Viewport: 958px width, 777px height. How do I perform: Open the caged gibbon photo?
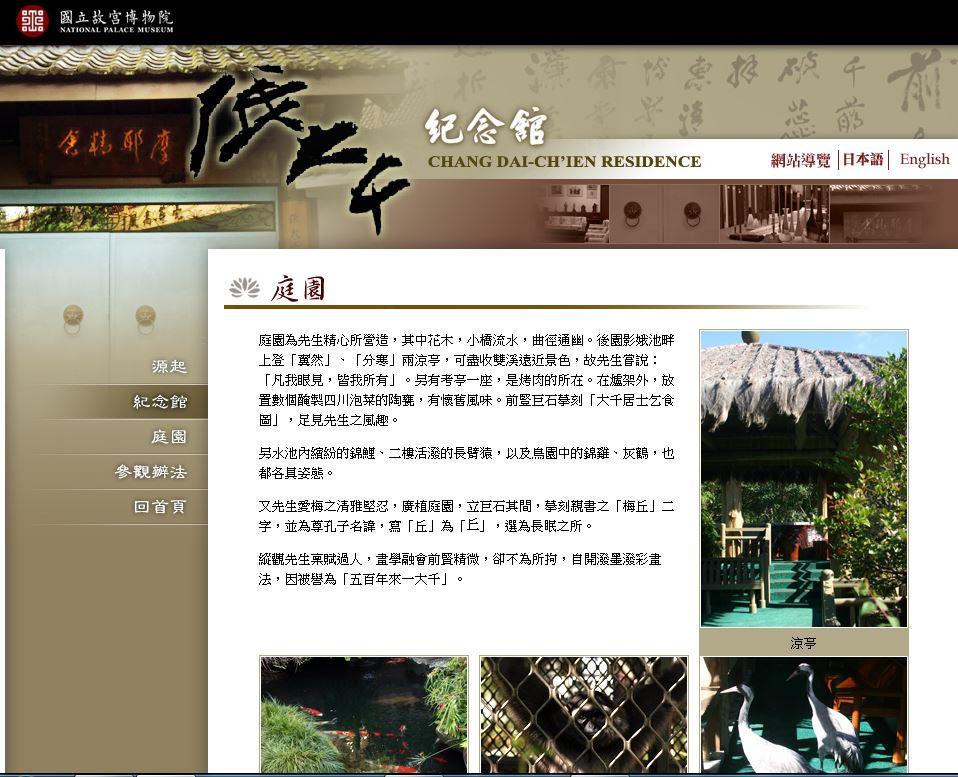(583, 714)
